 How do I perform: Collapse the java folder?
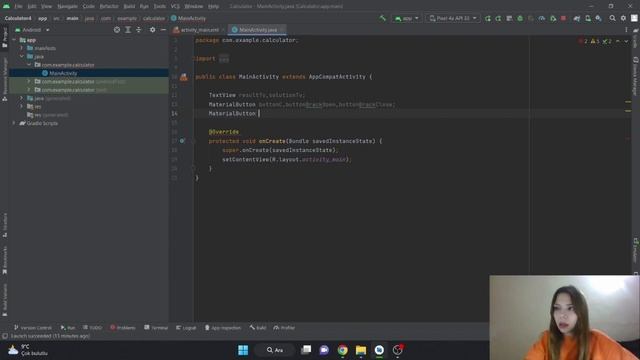click(22, 56)
